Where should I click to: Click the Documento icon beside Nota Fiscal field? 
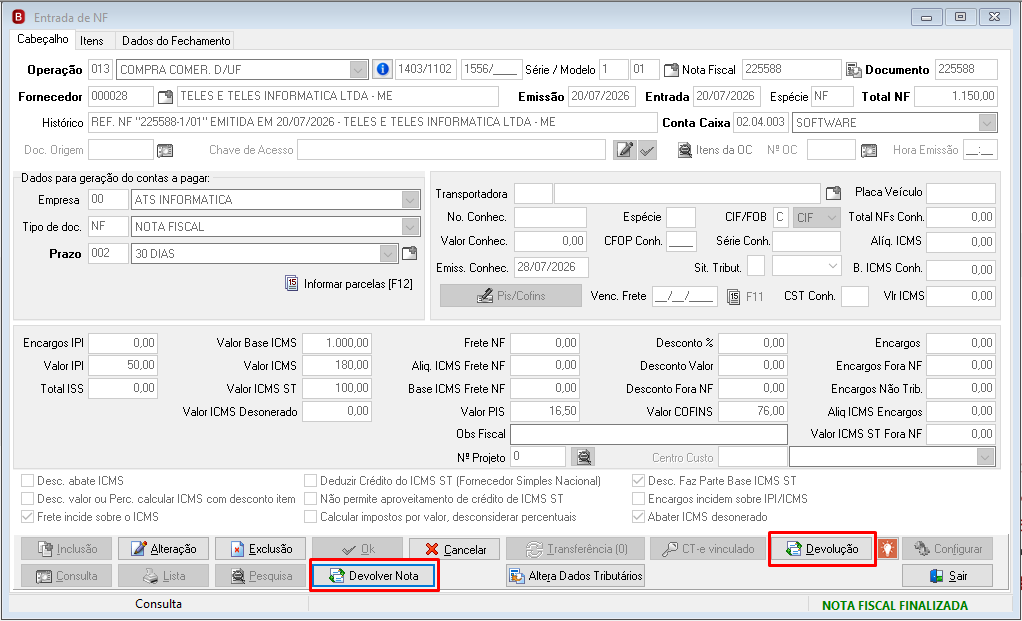tap(854, 70)
